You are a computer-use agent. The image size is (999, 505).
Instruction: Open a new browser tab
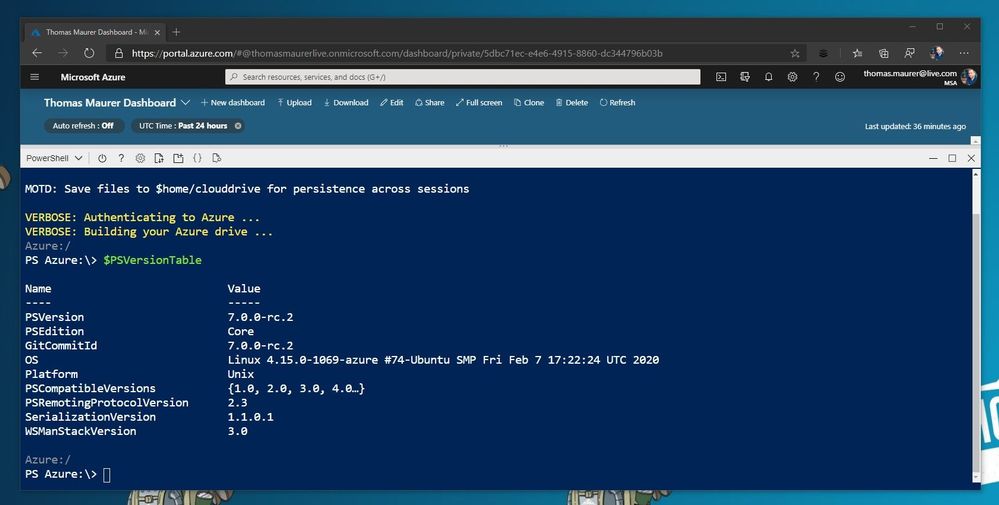[176, 32]
